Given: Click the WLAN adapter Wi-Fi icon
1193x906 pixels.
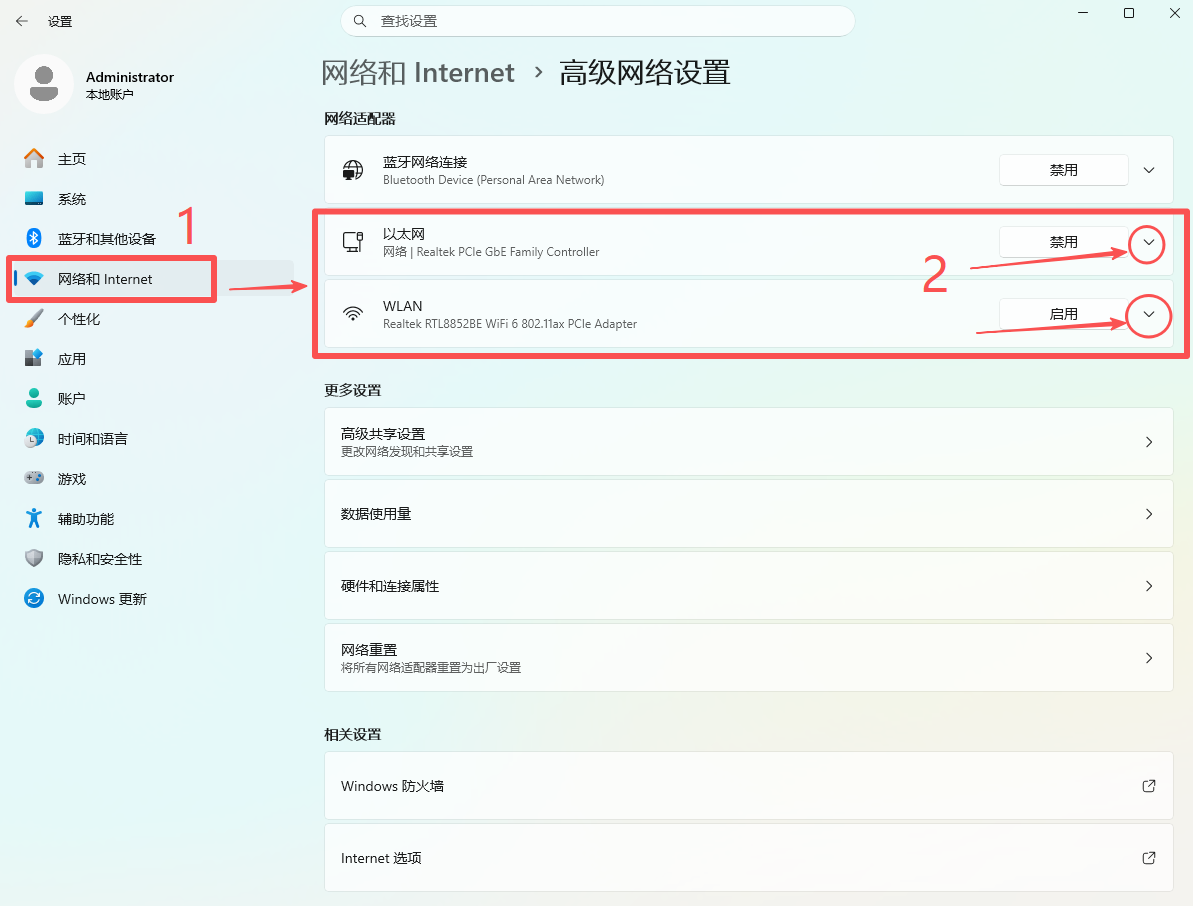Looking at the screenshot, I should 352,313.
